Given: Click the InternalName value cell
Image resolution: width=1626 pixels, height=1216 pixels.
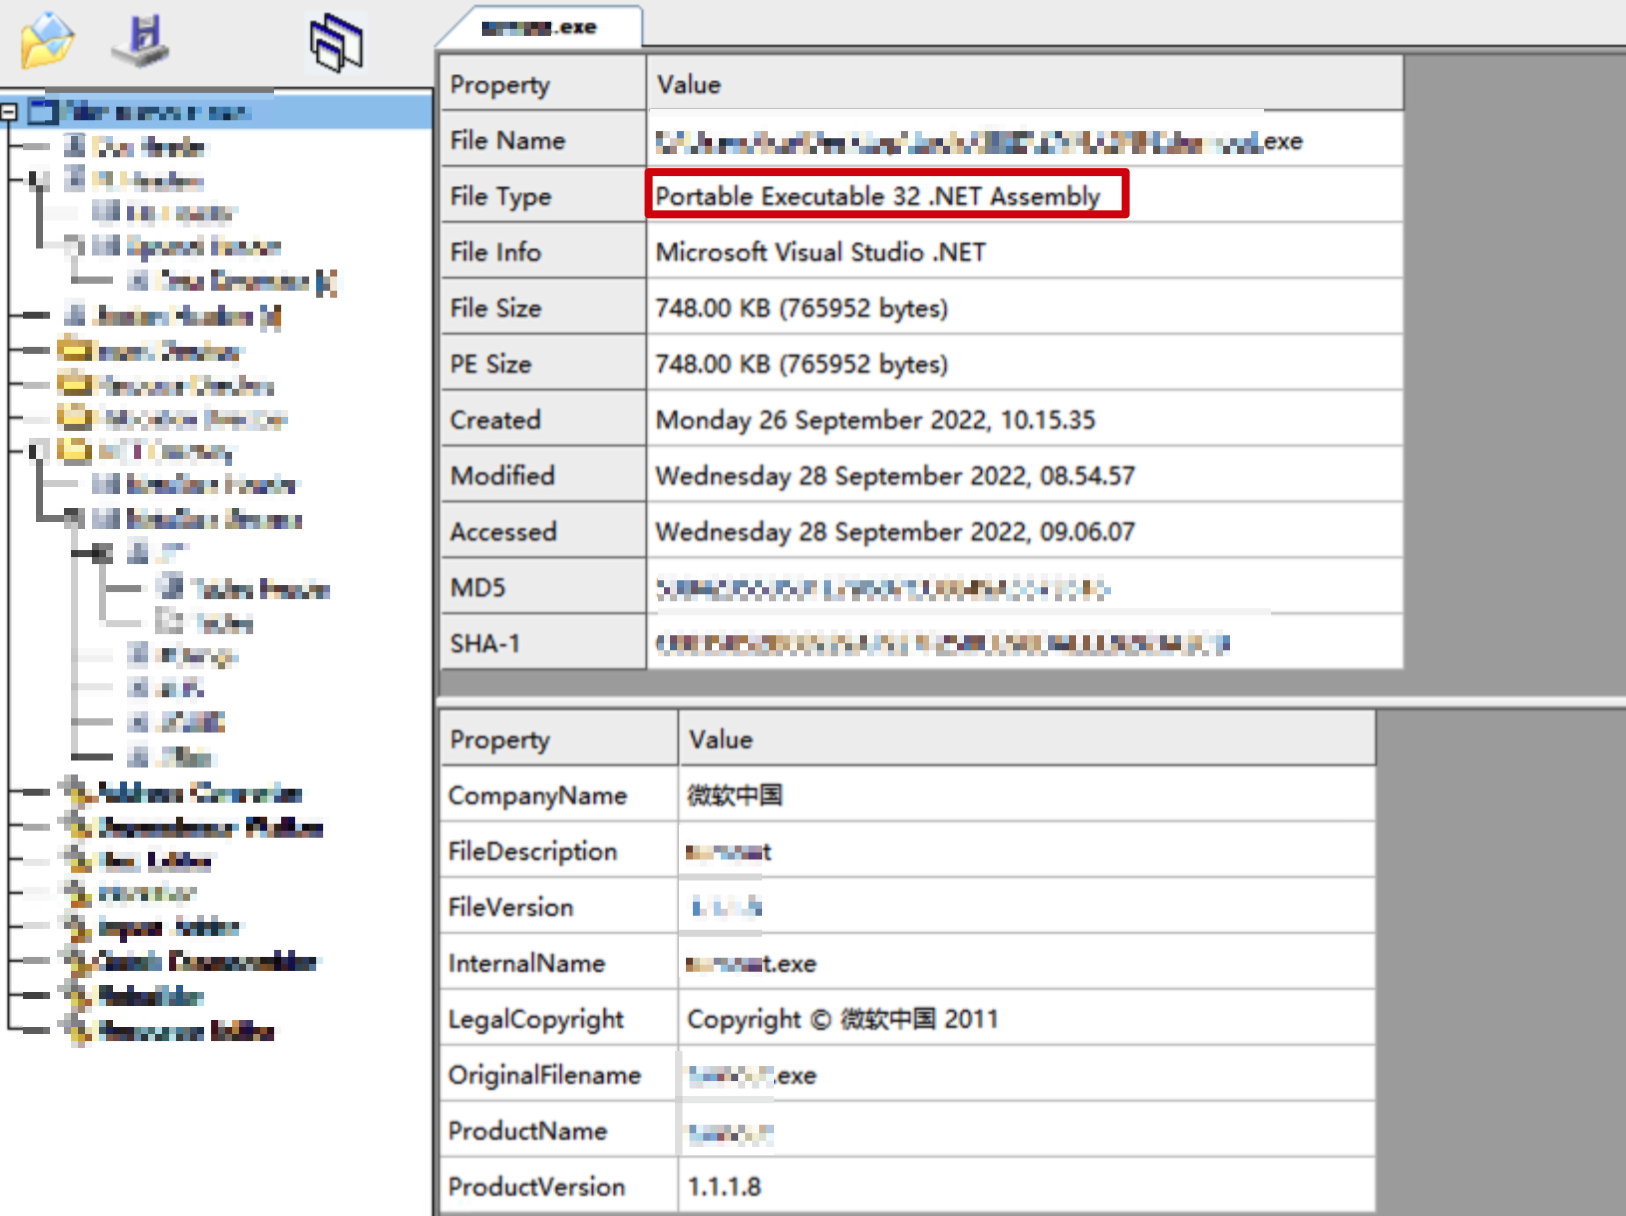Looking at the screenshot, I should point(1027,963).
